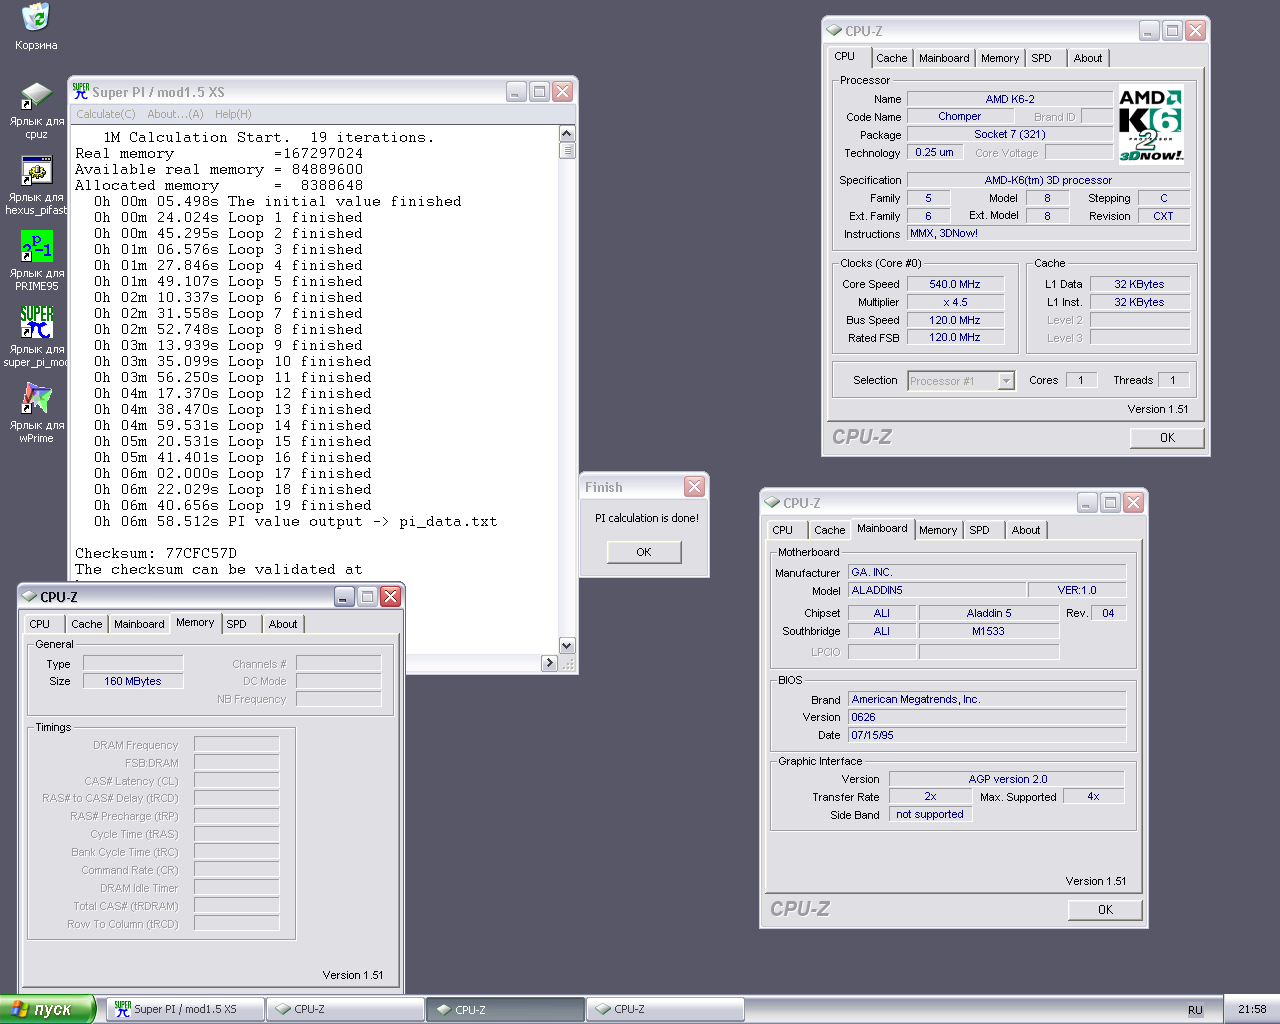Click the RU language indicator in tray
The height and width of the screenshot is (1024, 1280).
point(1195,1010)
